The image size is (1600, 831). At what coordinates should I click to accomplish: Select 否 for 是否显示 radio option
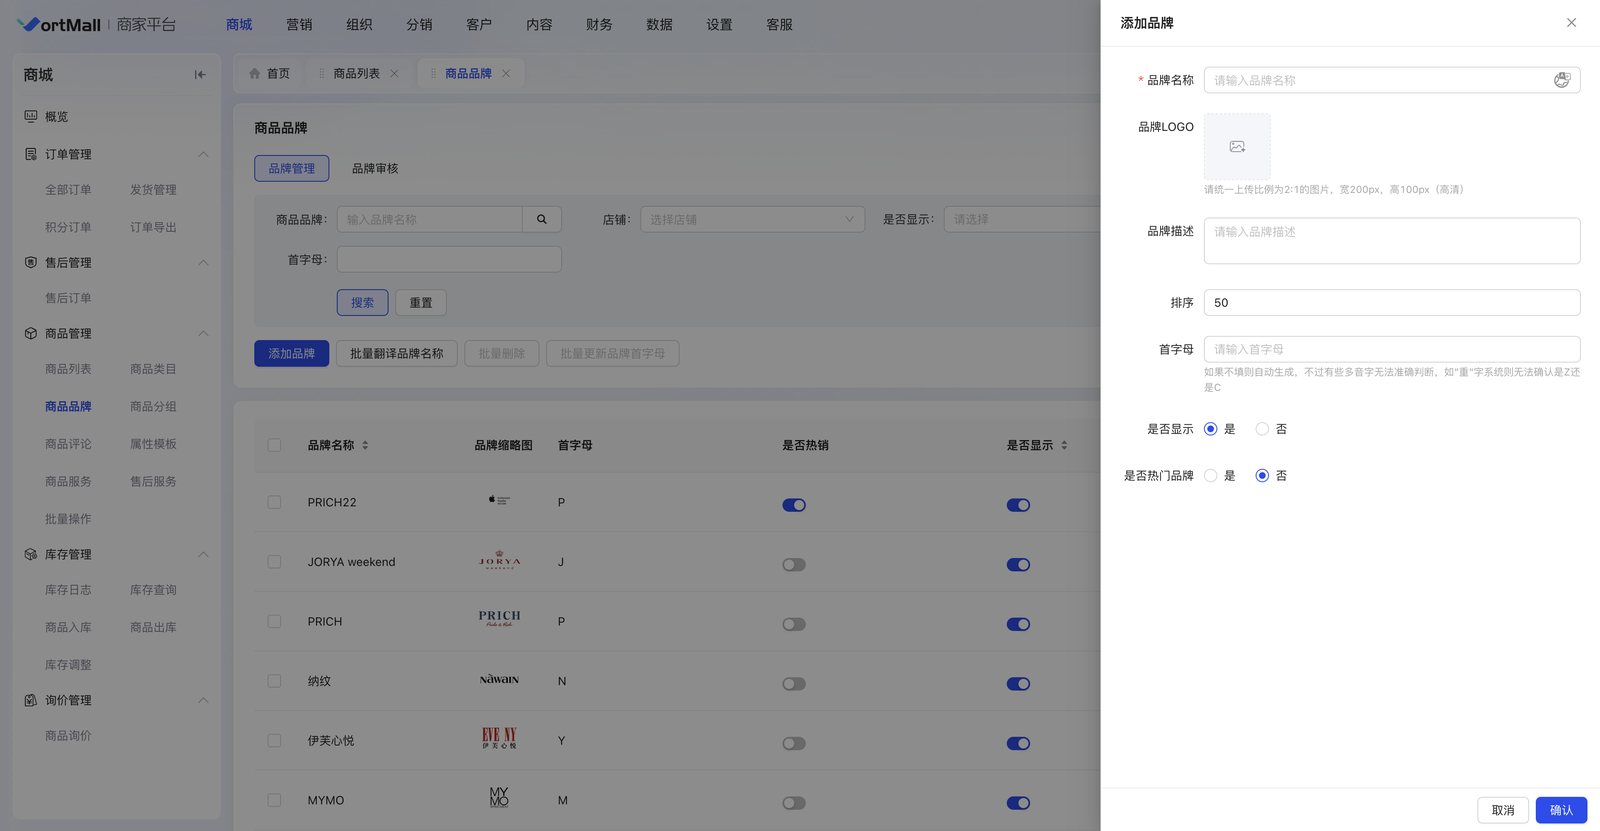(x=1262, y=429)
